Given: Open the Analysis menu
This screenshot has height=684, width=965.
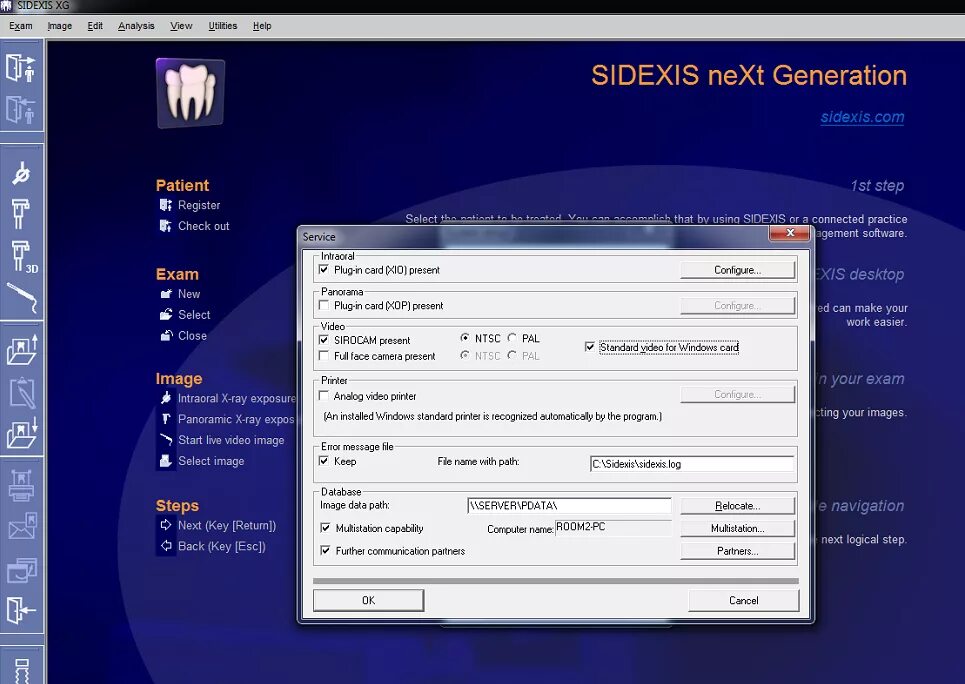Looking at the screenshot, I should pyautogui.click(x=136, y=26).
